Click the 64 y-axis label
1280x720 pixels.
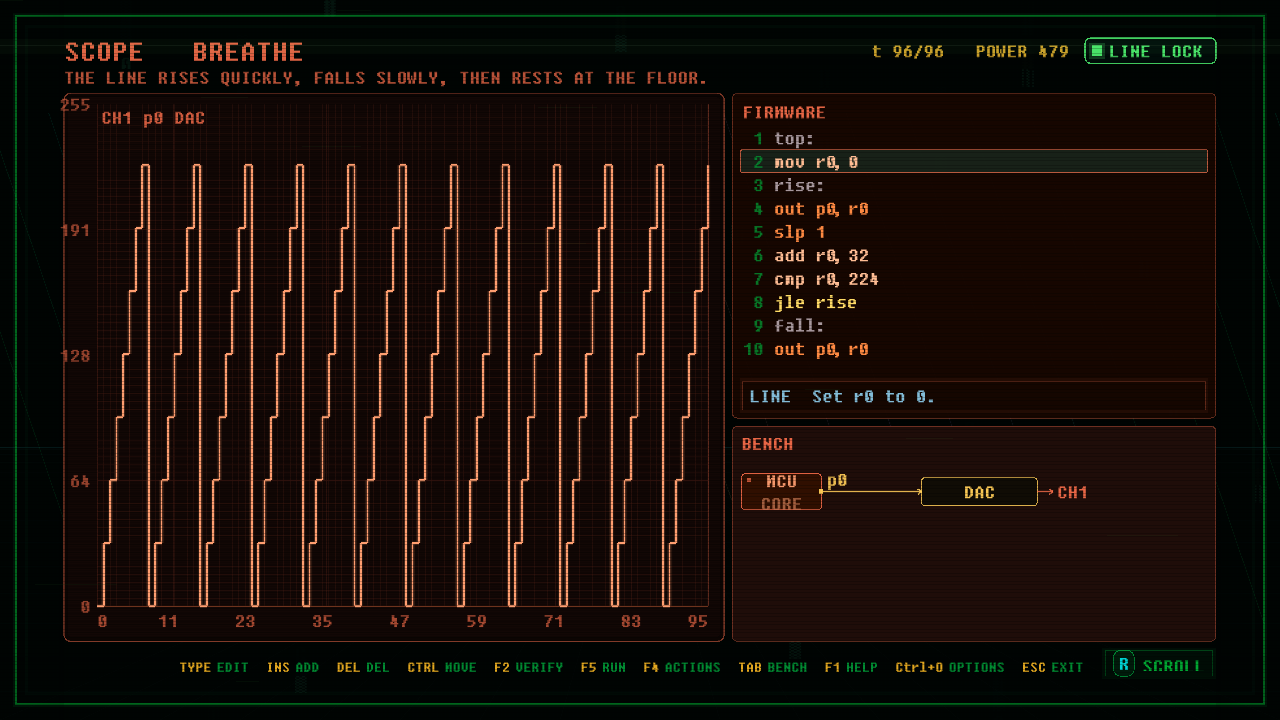(x=80, y=481)
